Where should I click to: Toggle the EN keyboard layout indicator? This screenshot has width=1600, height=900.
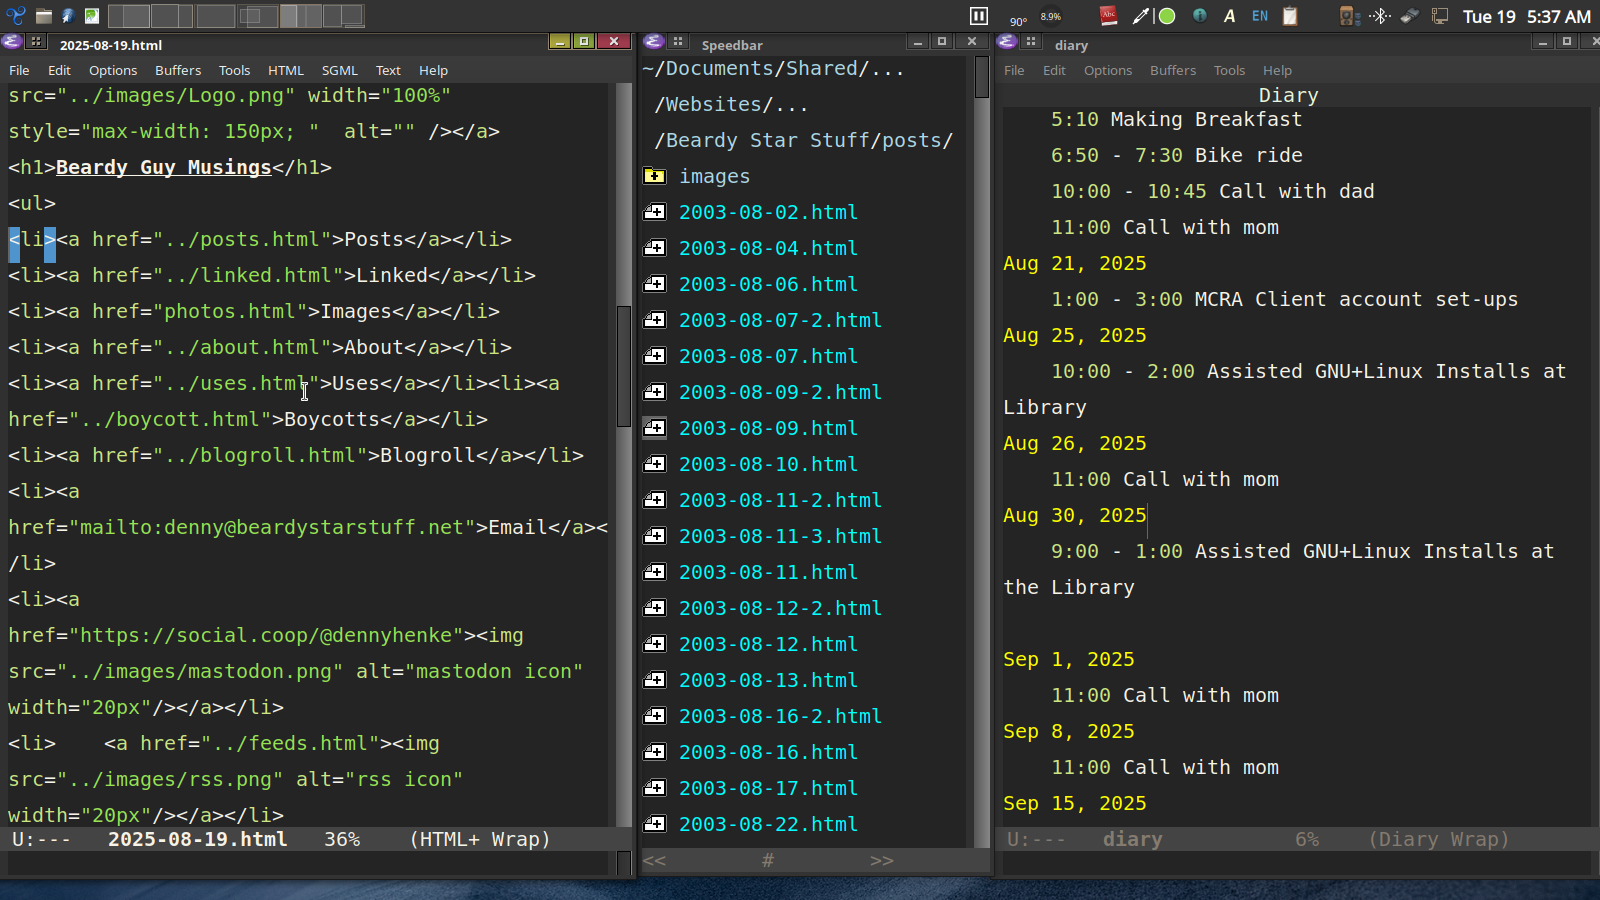click(x=1258, y=15)
